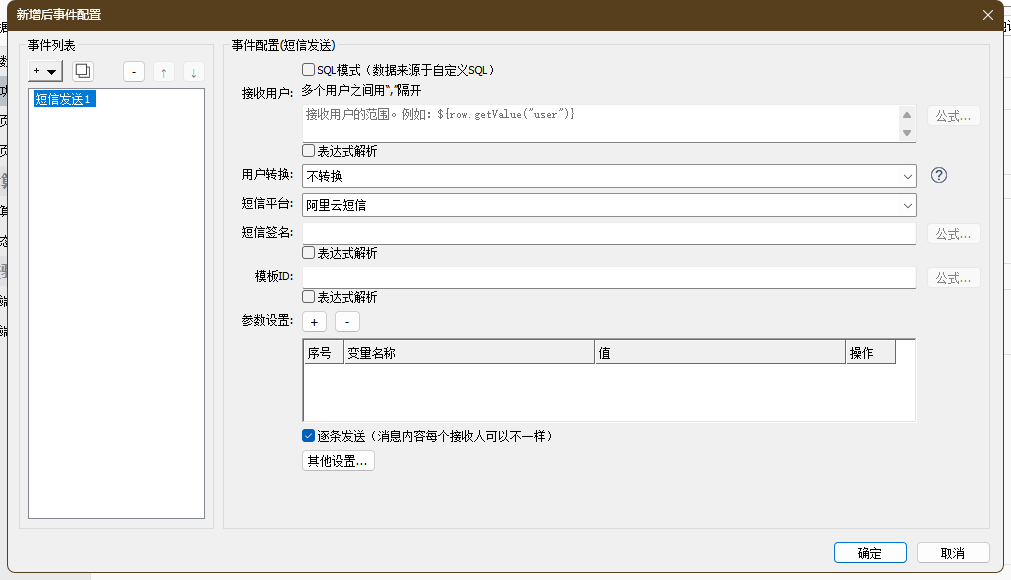Click the help question mark icon

938,175
